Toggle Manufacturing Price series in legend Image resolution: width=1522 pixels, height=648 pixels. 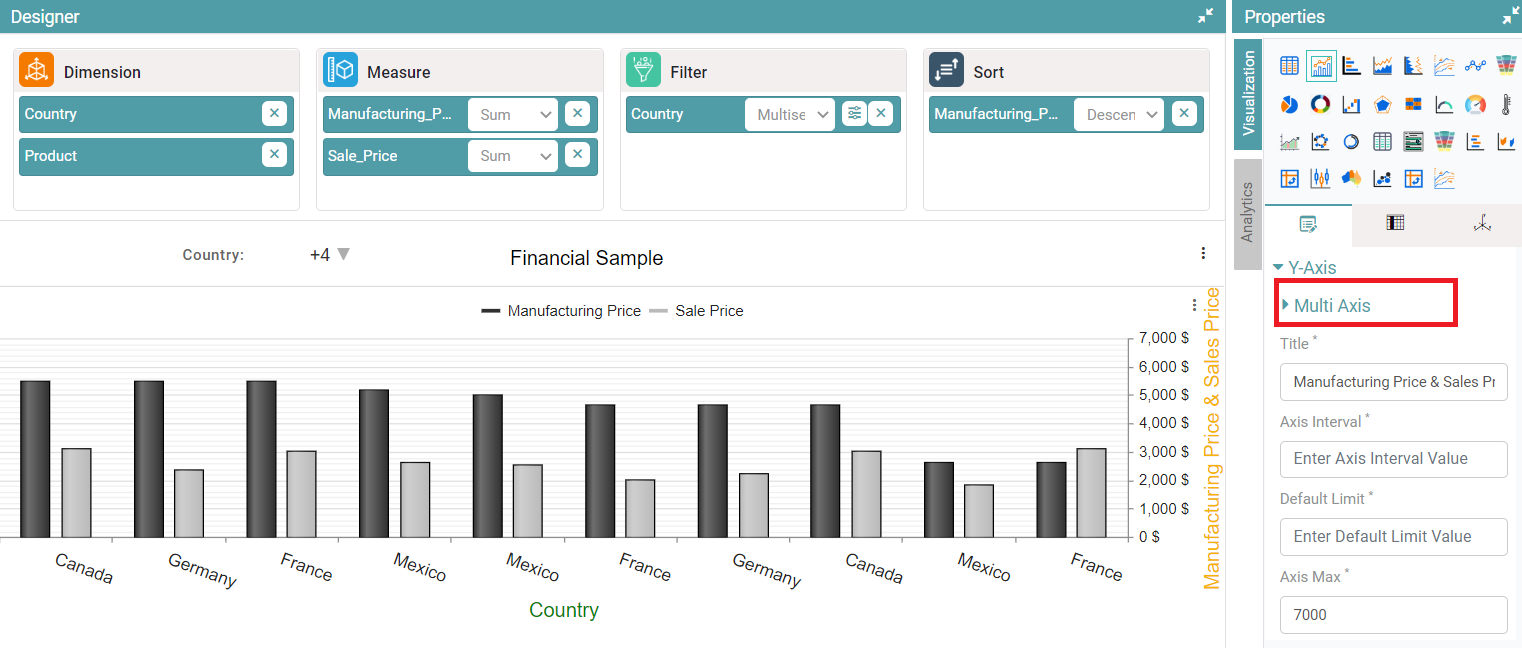(561, 311)
